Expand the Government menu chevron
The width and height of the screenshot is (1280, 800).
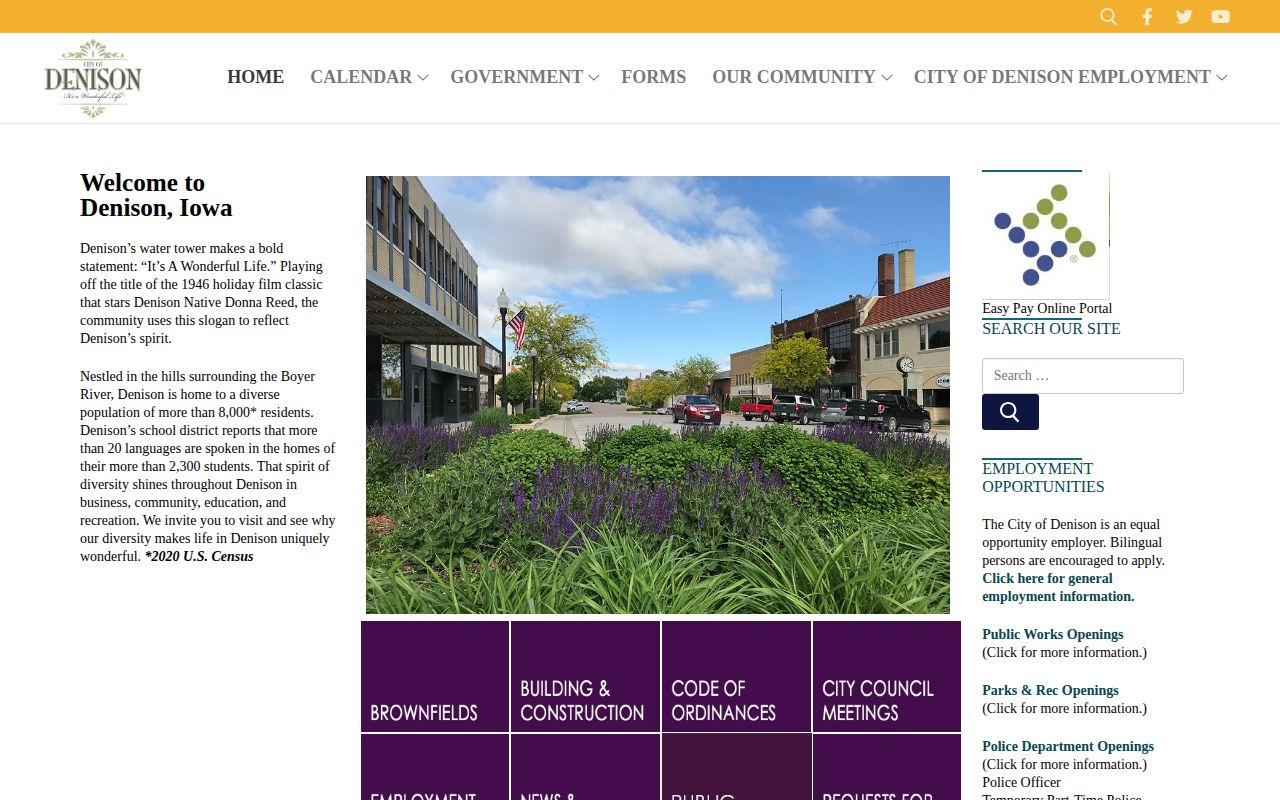coord(594,78)
